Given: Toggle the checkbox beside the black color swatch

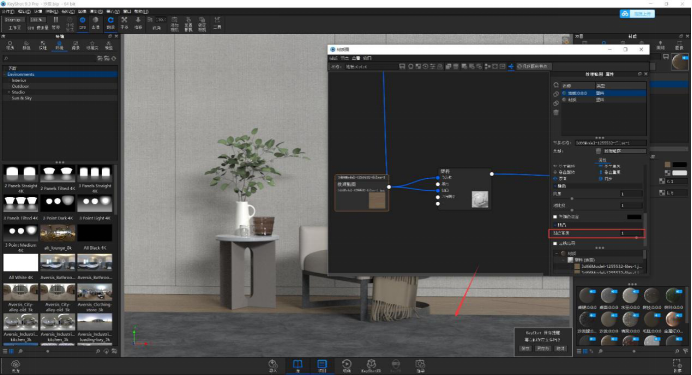Looking at the screenshot, I should pos(555,217).
